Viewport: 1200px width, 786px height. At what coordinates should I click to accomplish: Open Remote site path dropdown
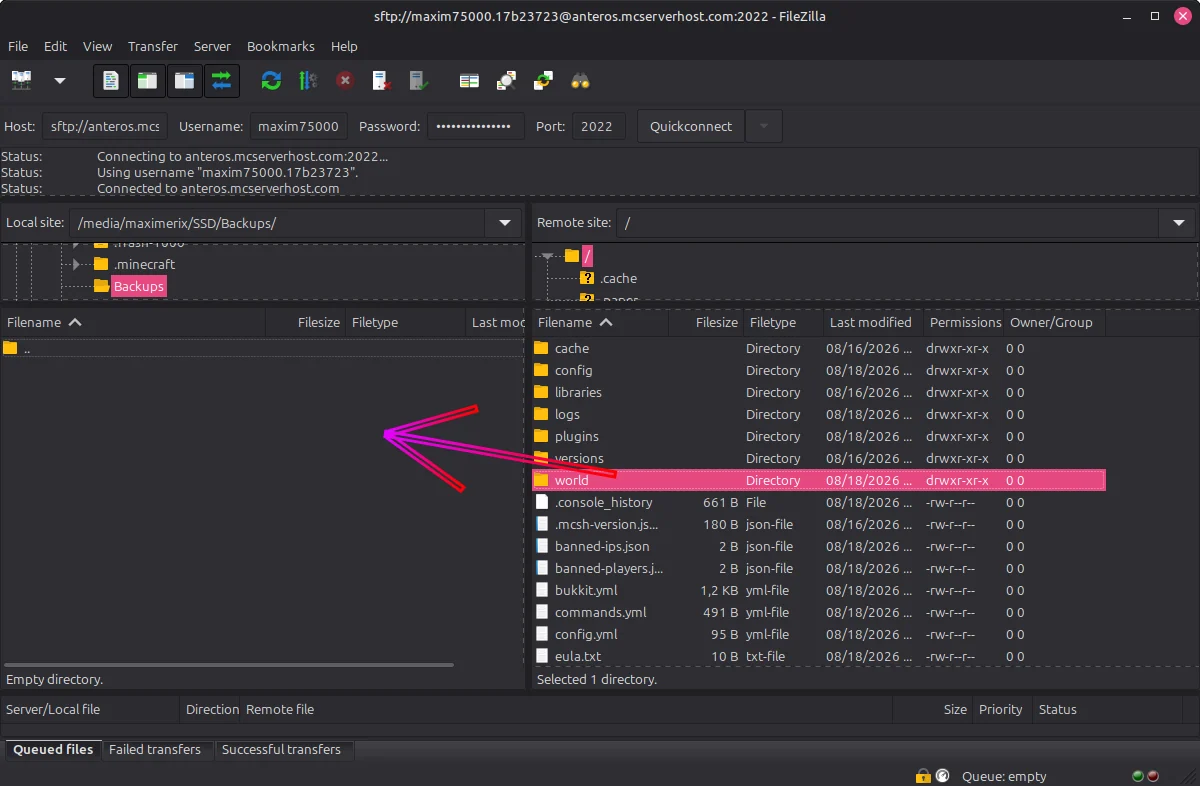click(x=1177, y=223)
